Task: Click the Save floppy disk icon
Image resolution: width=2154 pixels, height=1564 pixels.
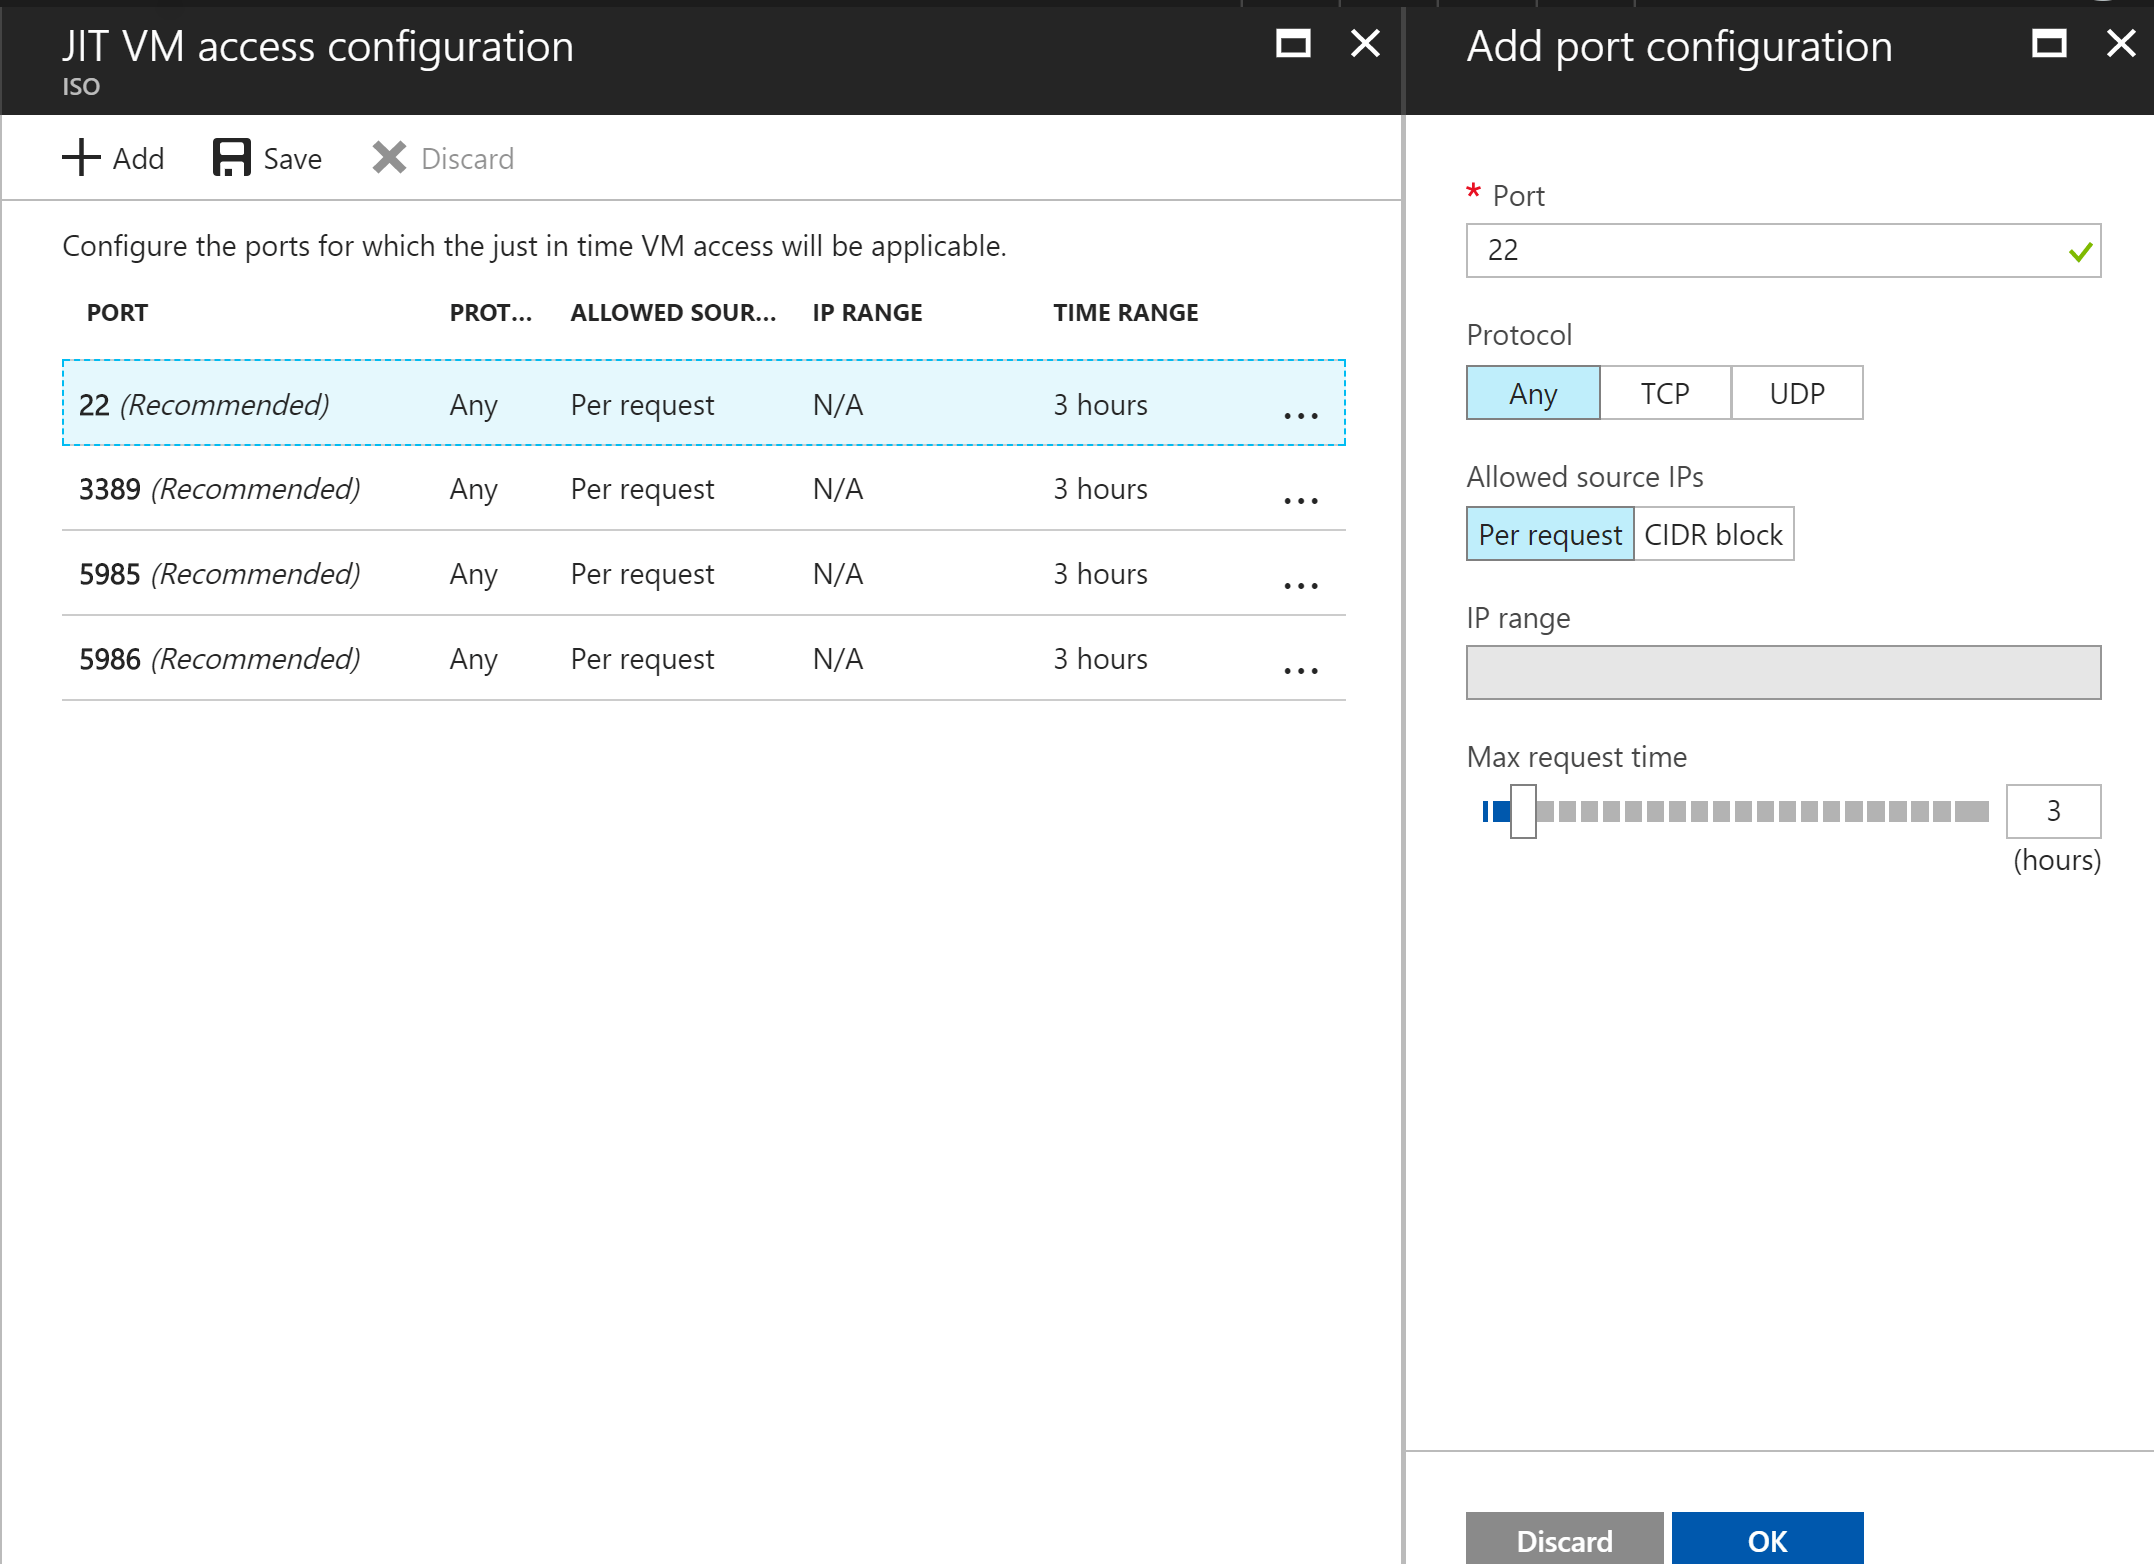Action: coord(231,158)
